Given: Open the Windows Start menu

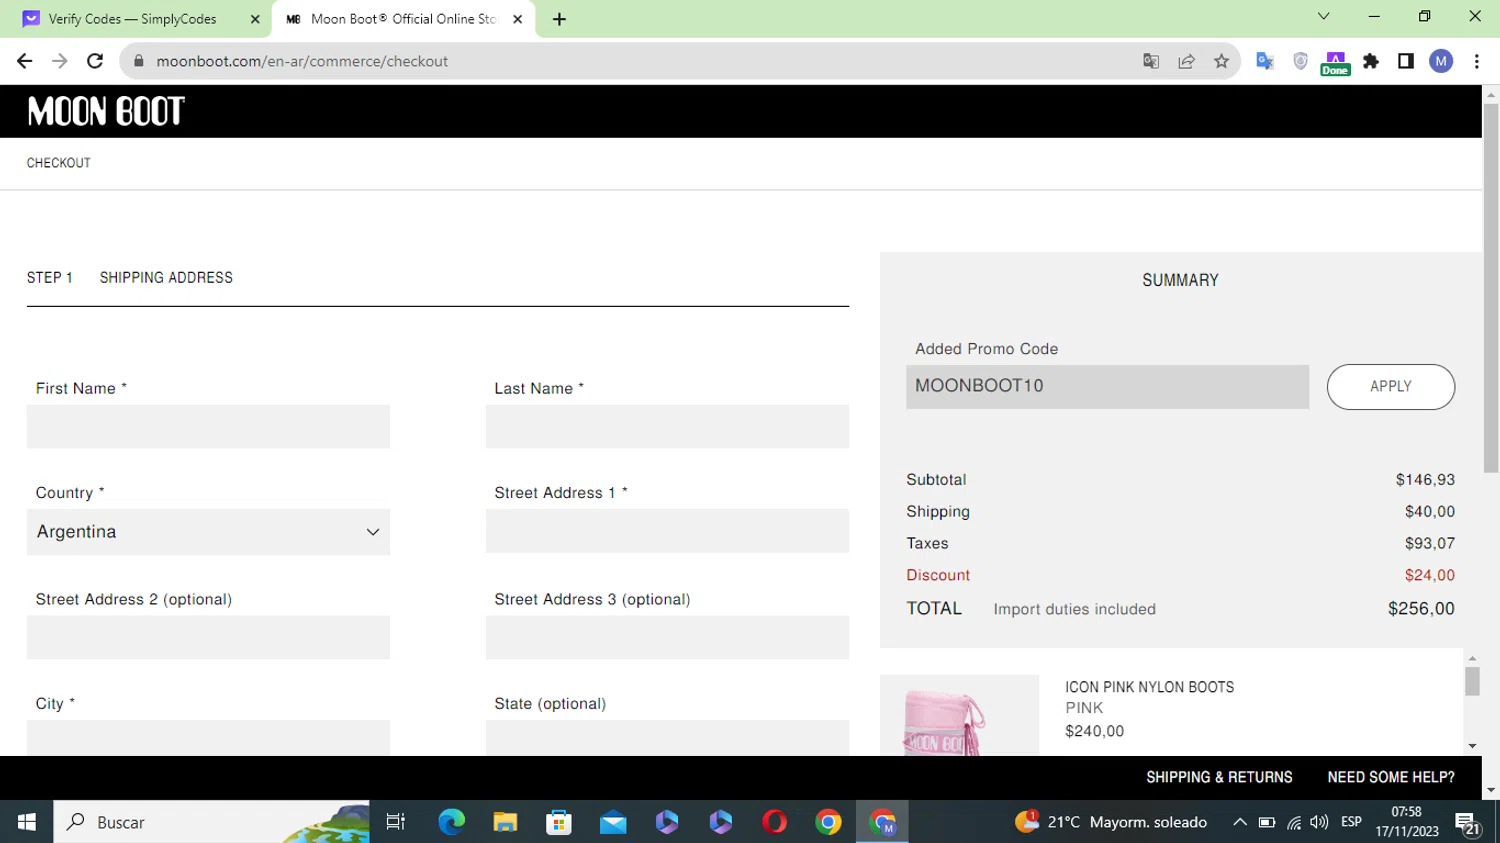Looking at the screenshot, I should coord(27,822).
